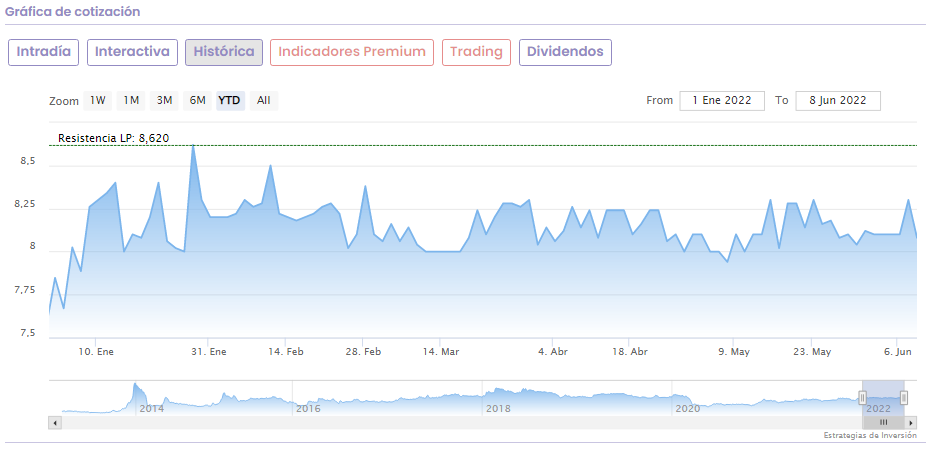Set zoom range to 1W

point(97,101)
